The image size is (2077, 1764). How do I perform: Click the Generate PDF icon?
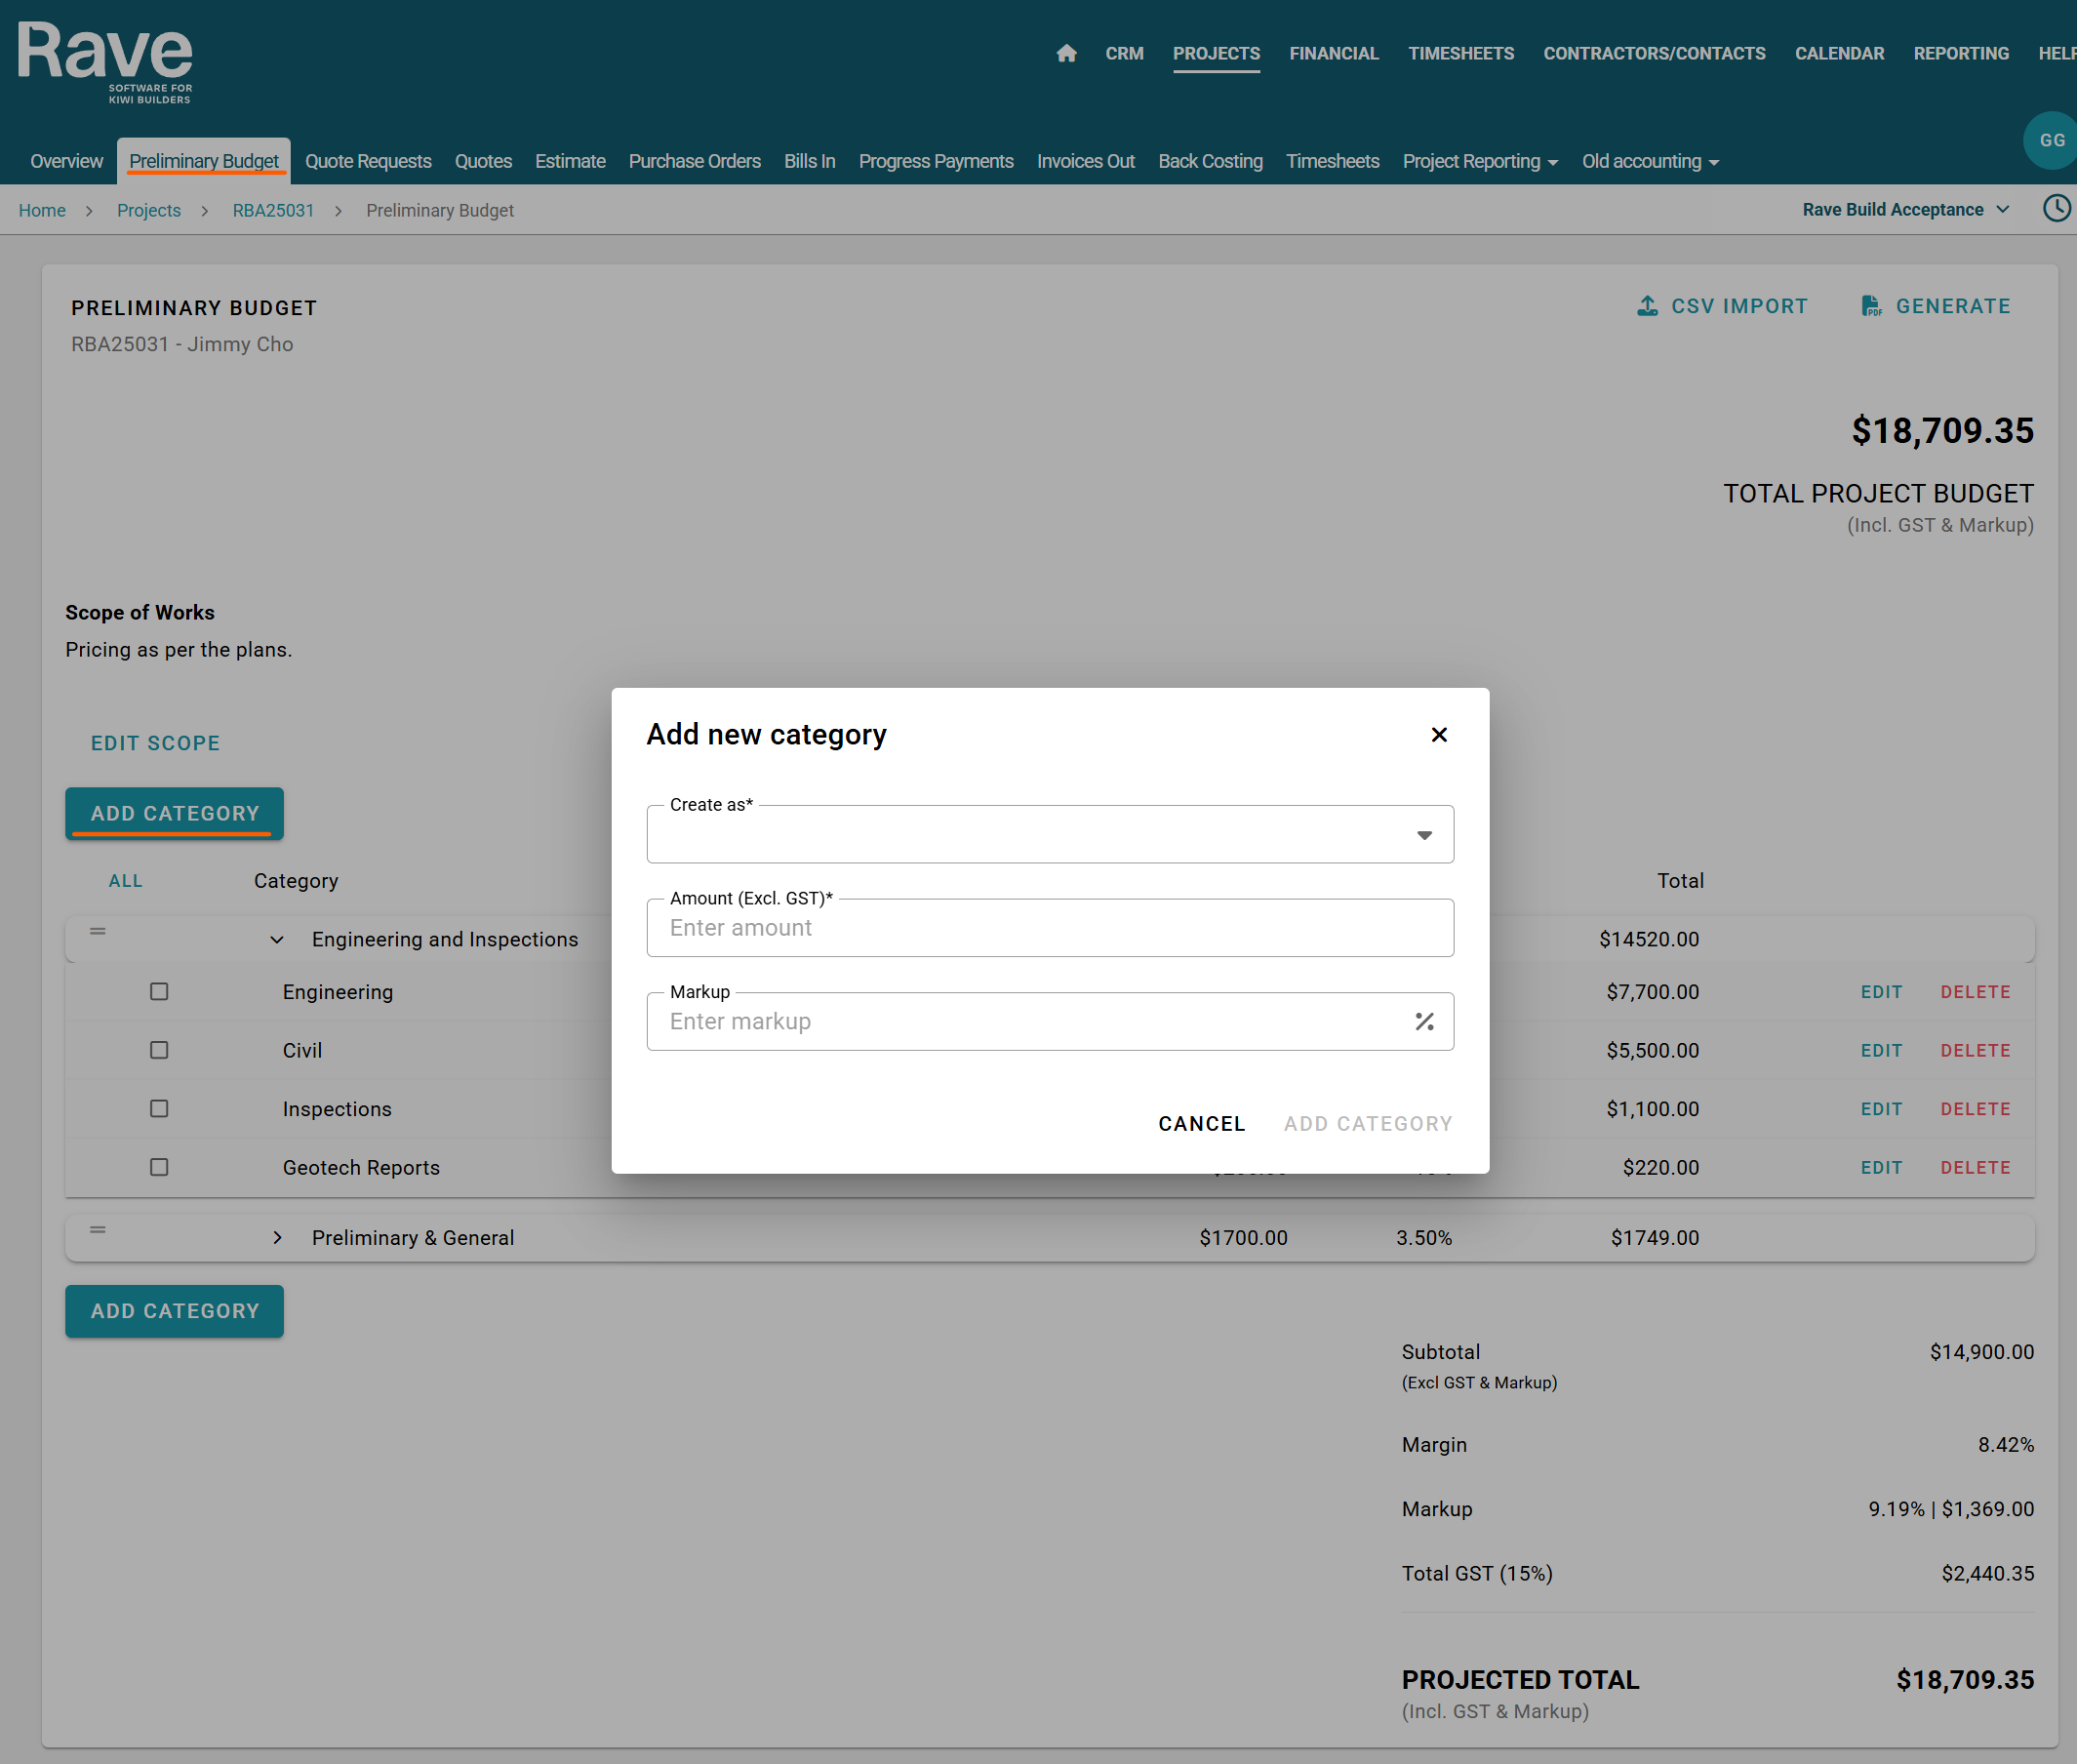(1870, 306)
